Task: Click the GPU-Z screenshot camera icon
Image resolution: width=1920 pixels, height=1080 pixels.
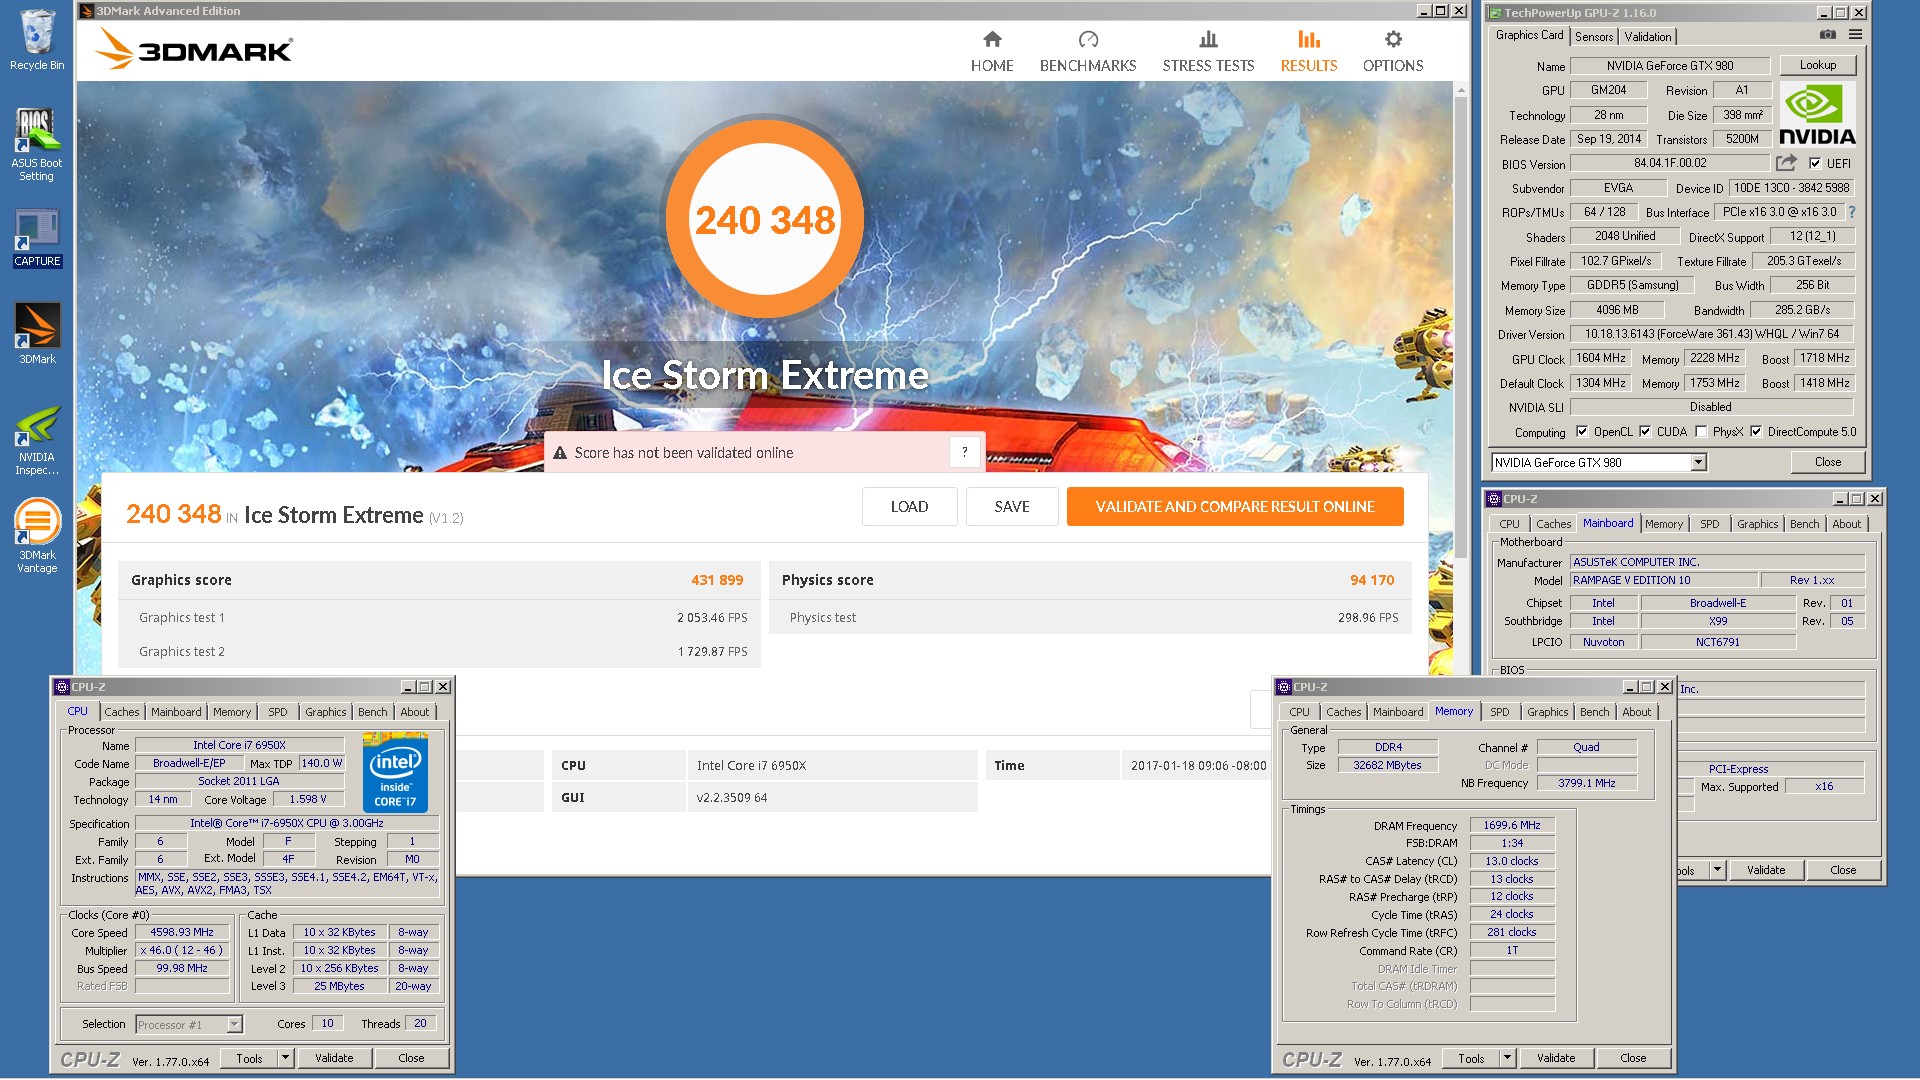Action: pyautogui.click(x=1828, y=35)
